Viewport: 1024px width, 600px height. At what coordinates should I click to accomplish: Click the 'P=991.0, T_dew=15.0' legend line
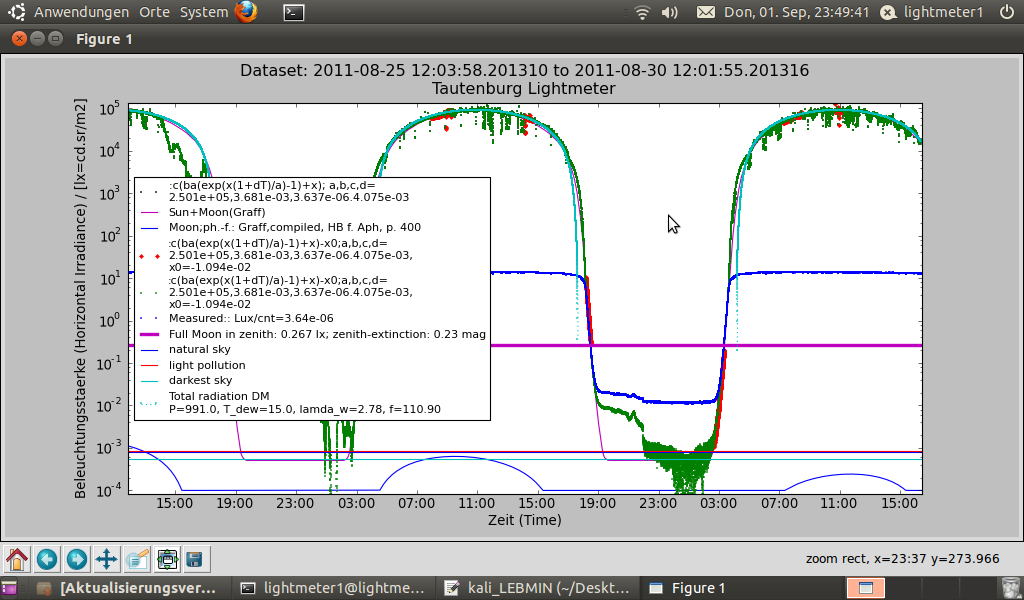pos(304,409)
